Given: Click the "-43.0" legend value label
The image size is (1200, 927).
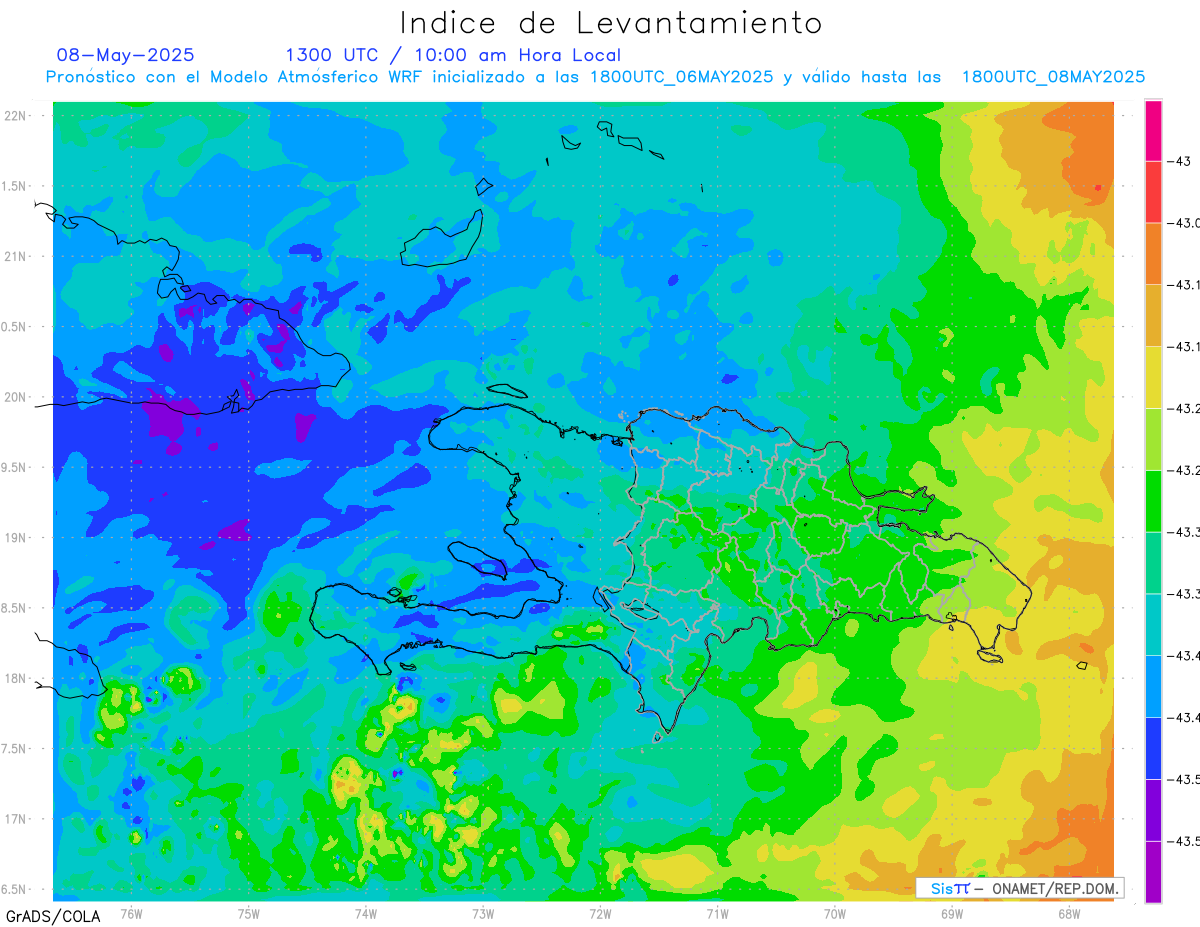Looking at the screenshot, I should coord(1186,223).
